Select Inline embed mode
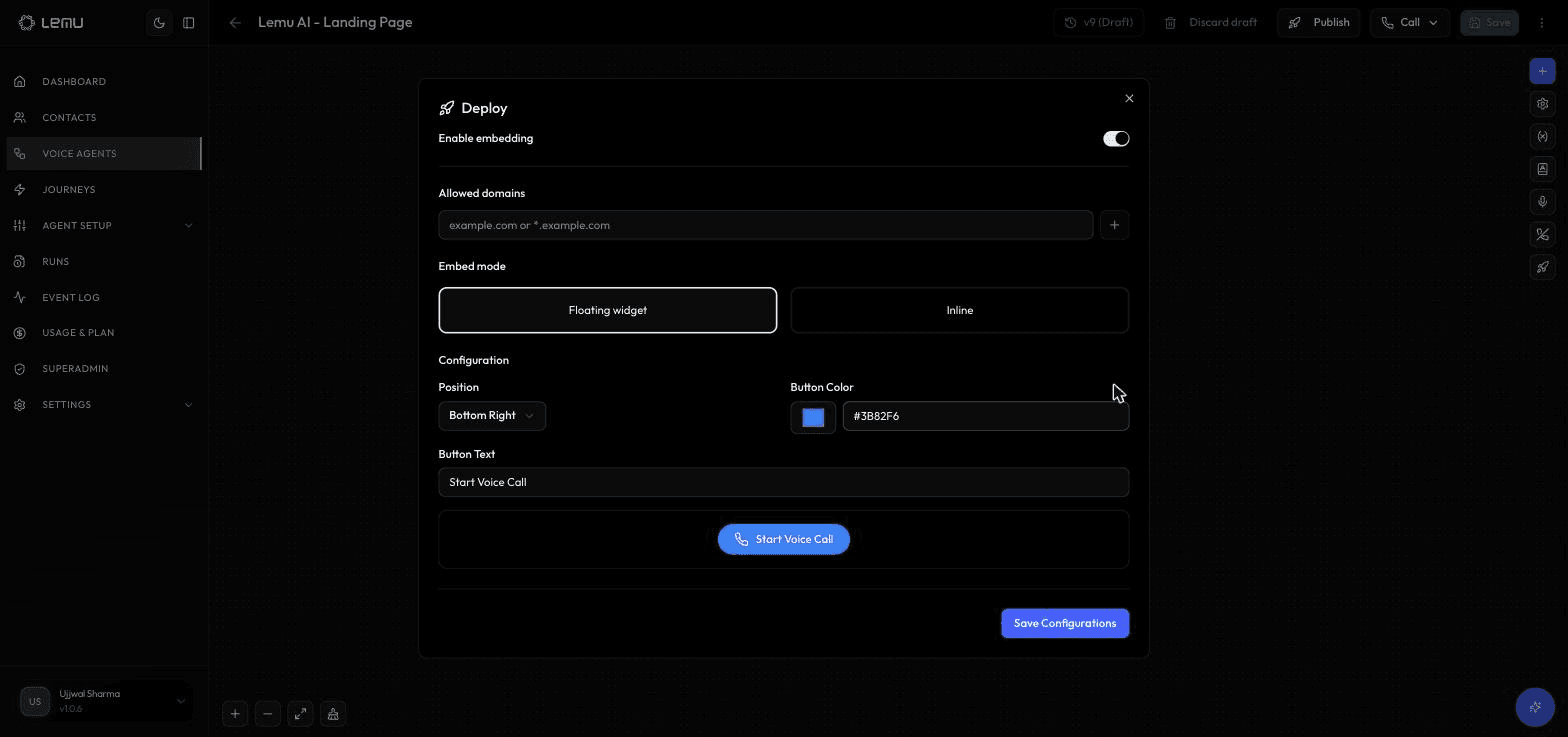This screenshot has width=1568, height=737. [960, 310]
